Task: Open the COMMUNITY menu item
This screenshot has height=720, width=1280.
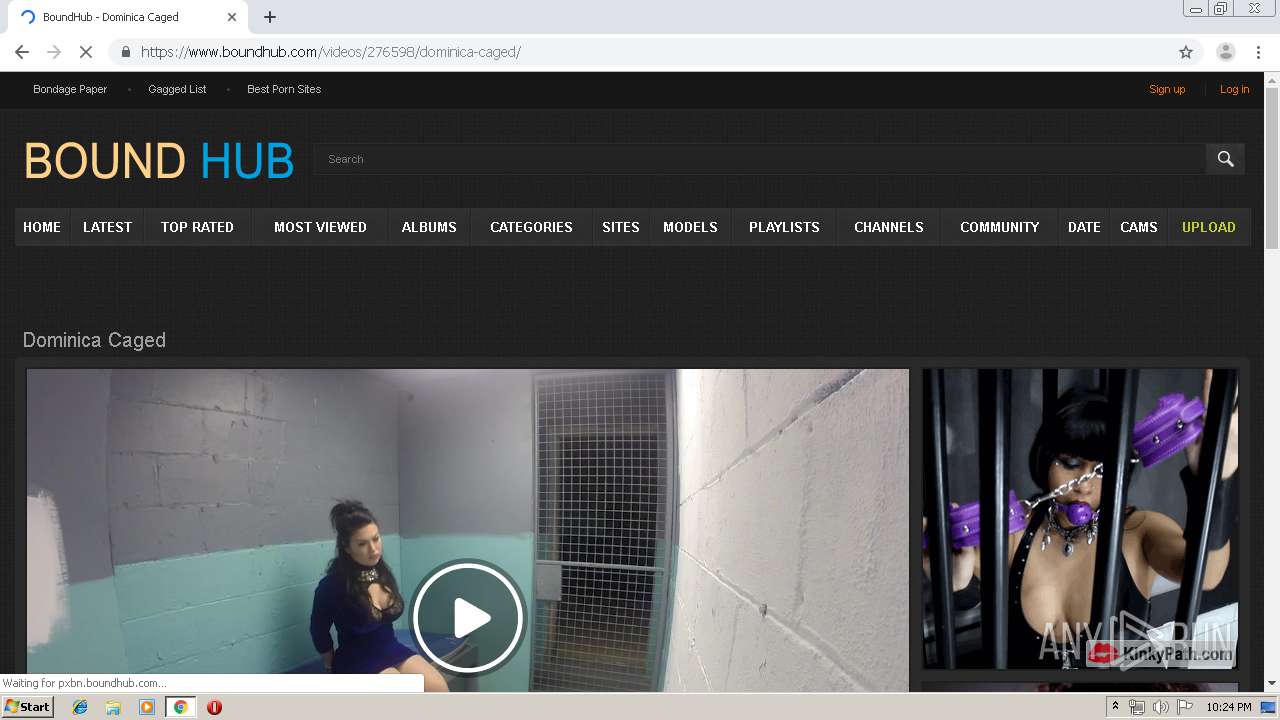Action: click(999, 227)
